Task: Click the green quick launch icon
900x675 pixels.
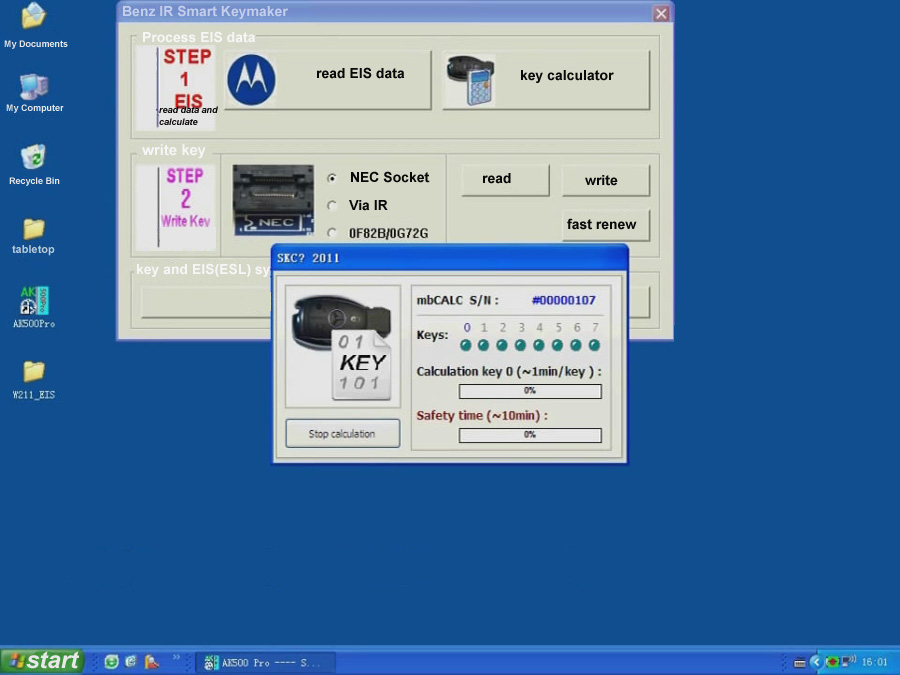Action: click(x=111, y=662)
